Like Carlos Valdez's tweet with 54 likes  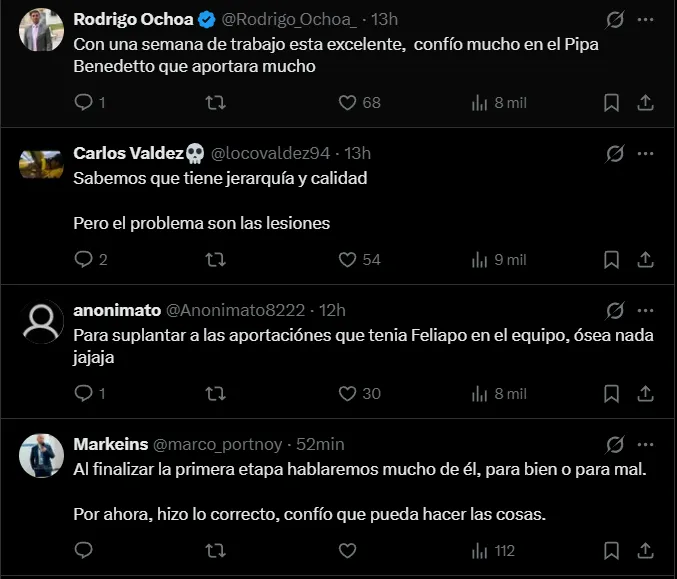347,259
